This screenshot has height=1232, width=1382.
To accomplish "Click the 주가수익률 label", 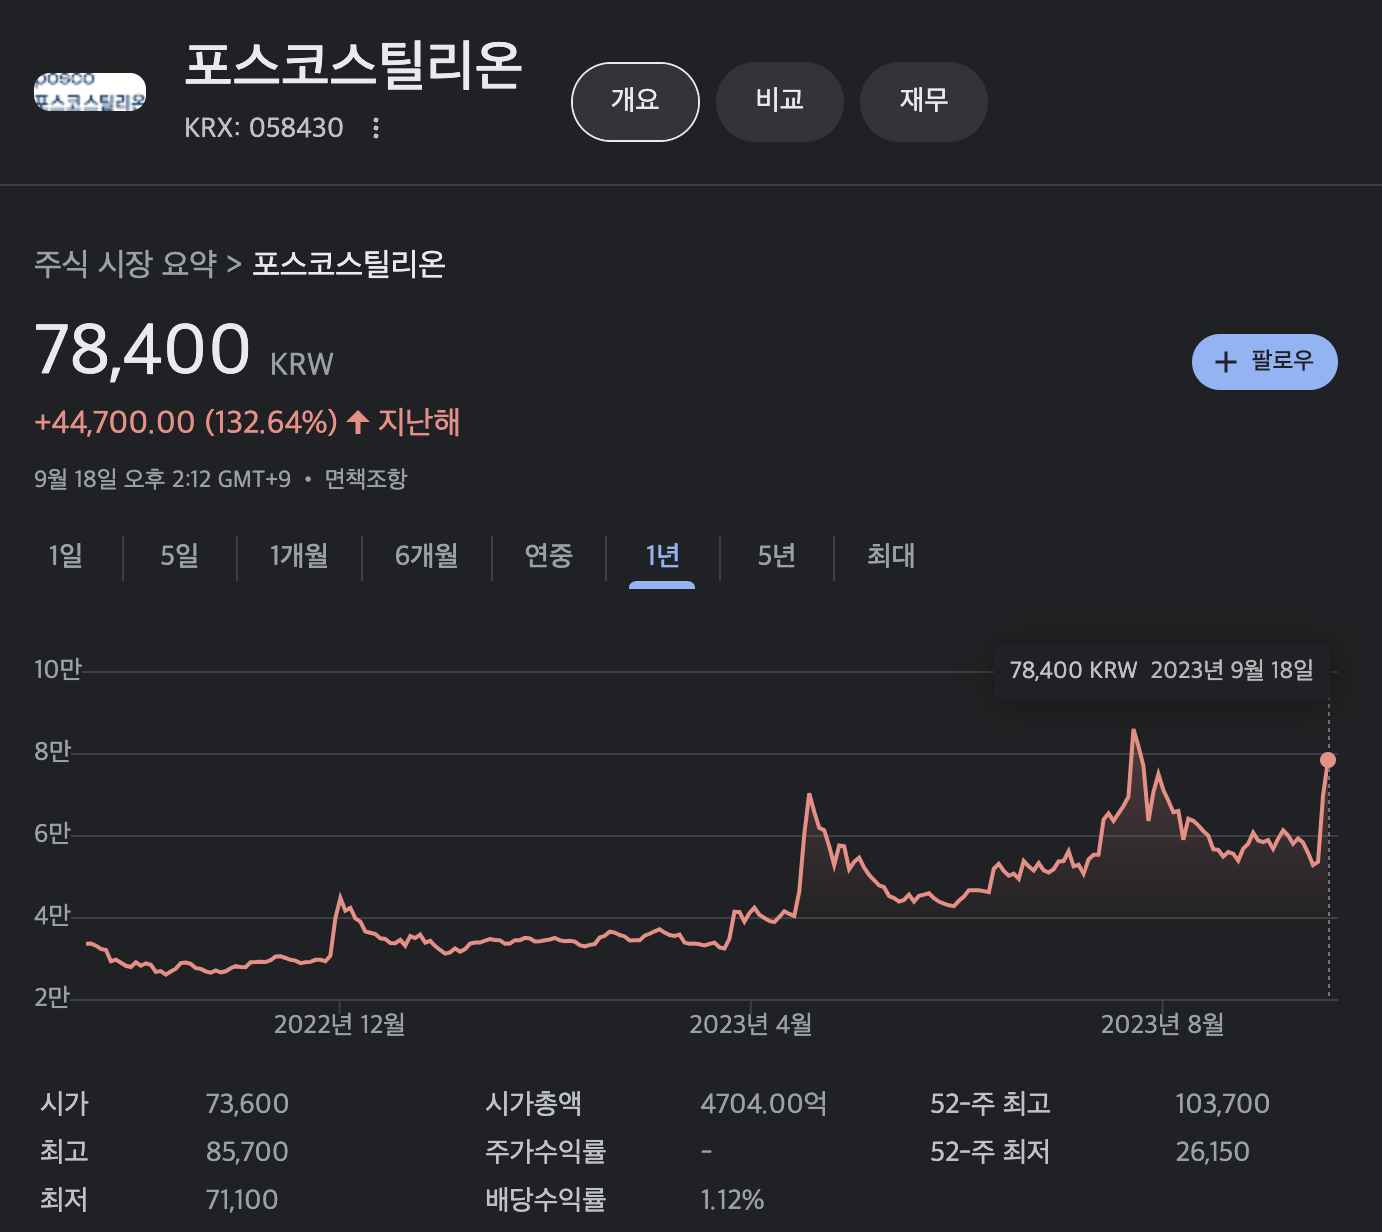I will tap(546, 1152).
